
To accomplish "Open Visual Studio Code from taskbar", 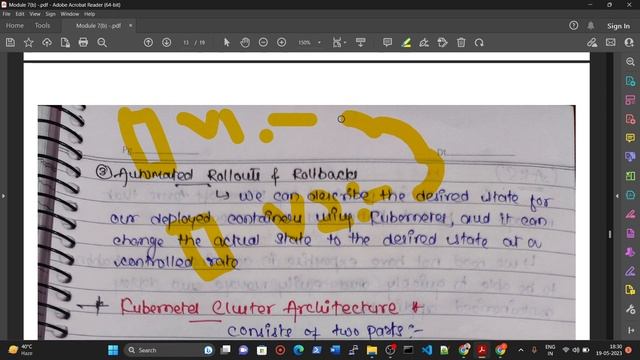I will (x=427, y=350).
